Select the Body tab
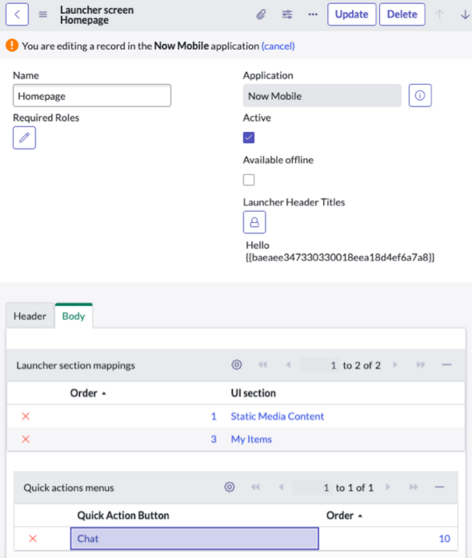The width and height of the screenshot is (472, 558). click(x=74, y=316)
